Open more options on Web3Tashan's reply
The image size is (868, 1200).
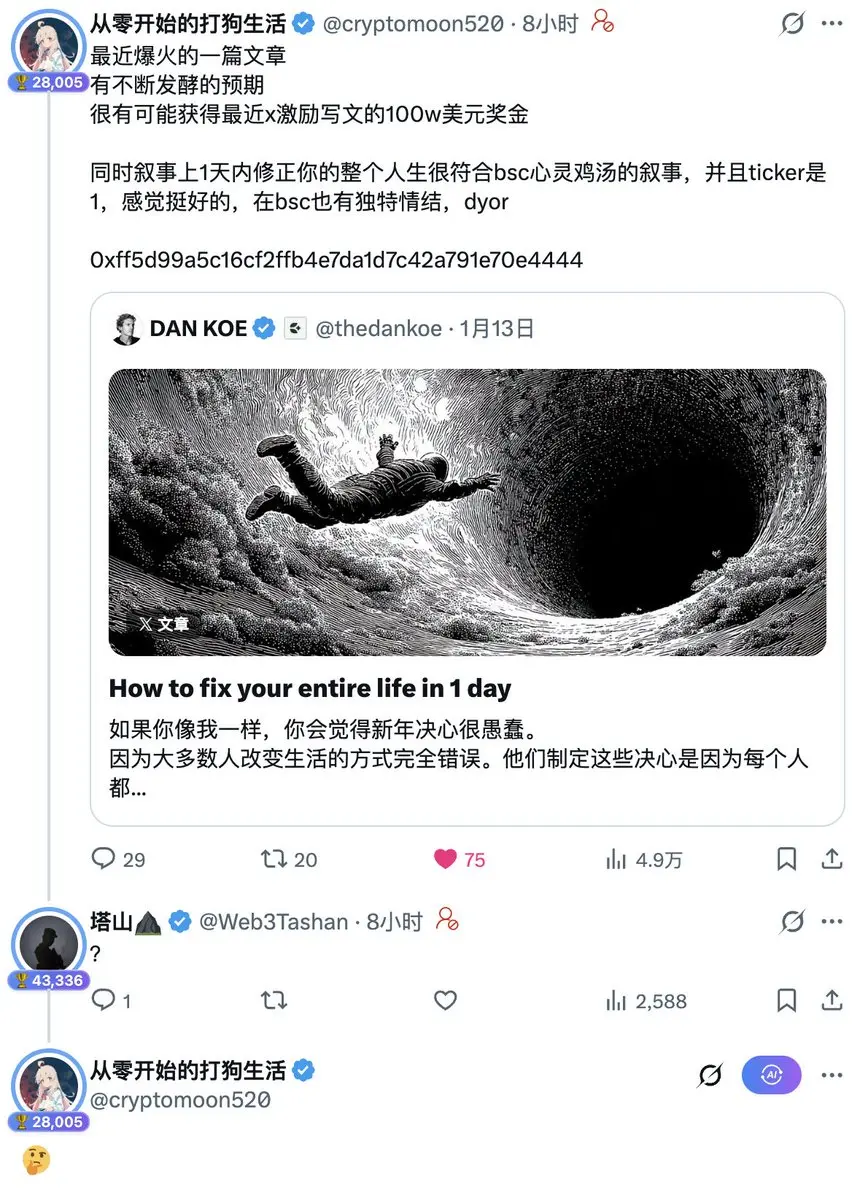[832, 921]
